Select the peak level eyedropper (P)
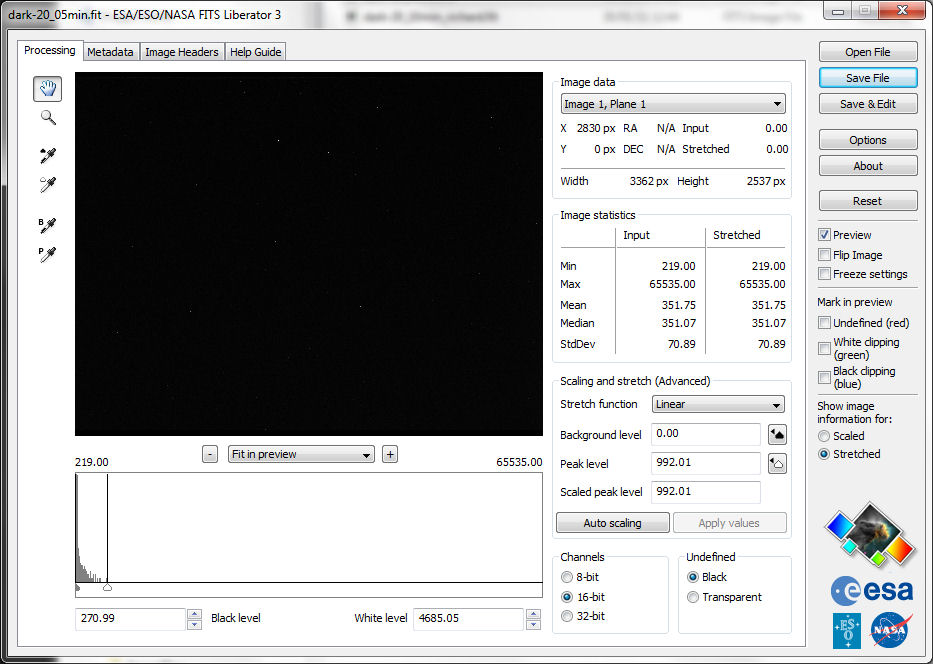The width and height of the screenshot is (933, 664). point(47,254)
